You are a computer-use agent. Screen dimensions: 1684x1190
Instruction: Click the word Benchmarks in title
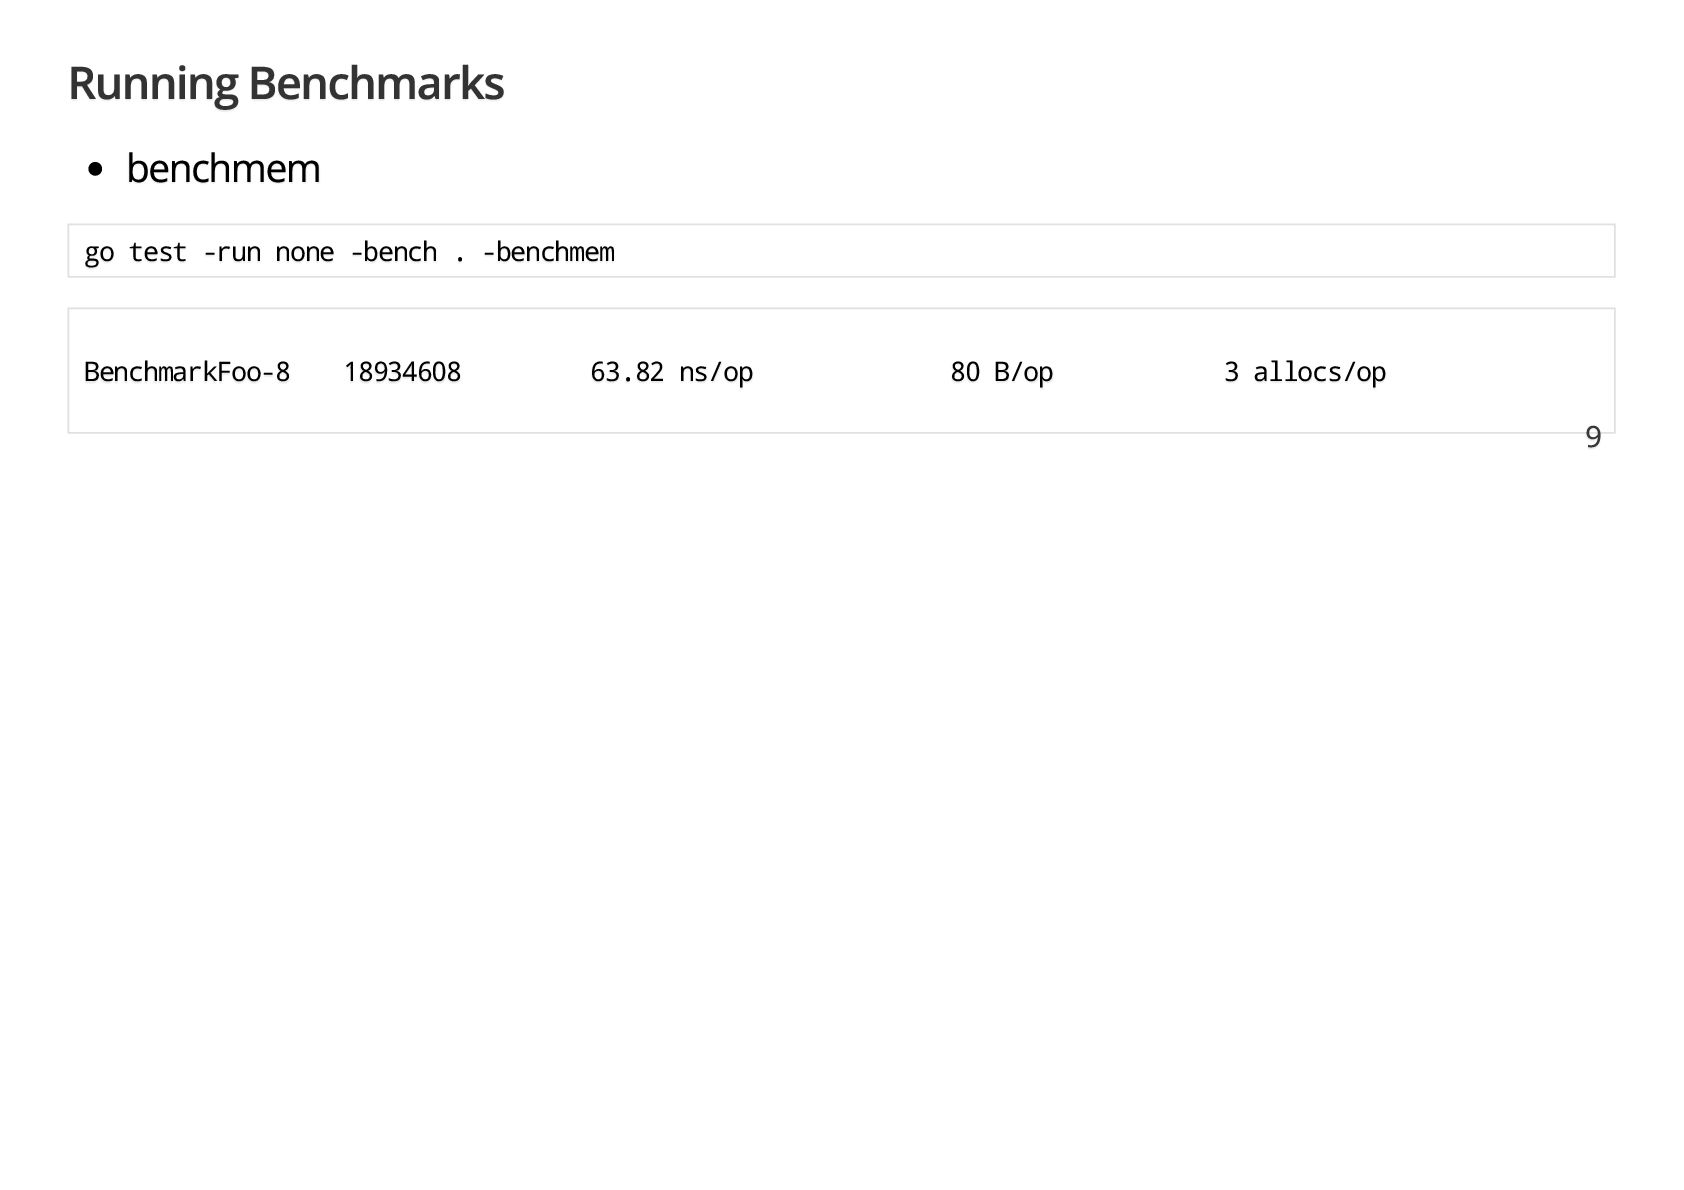click(x=375, y=83)
